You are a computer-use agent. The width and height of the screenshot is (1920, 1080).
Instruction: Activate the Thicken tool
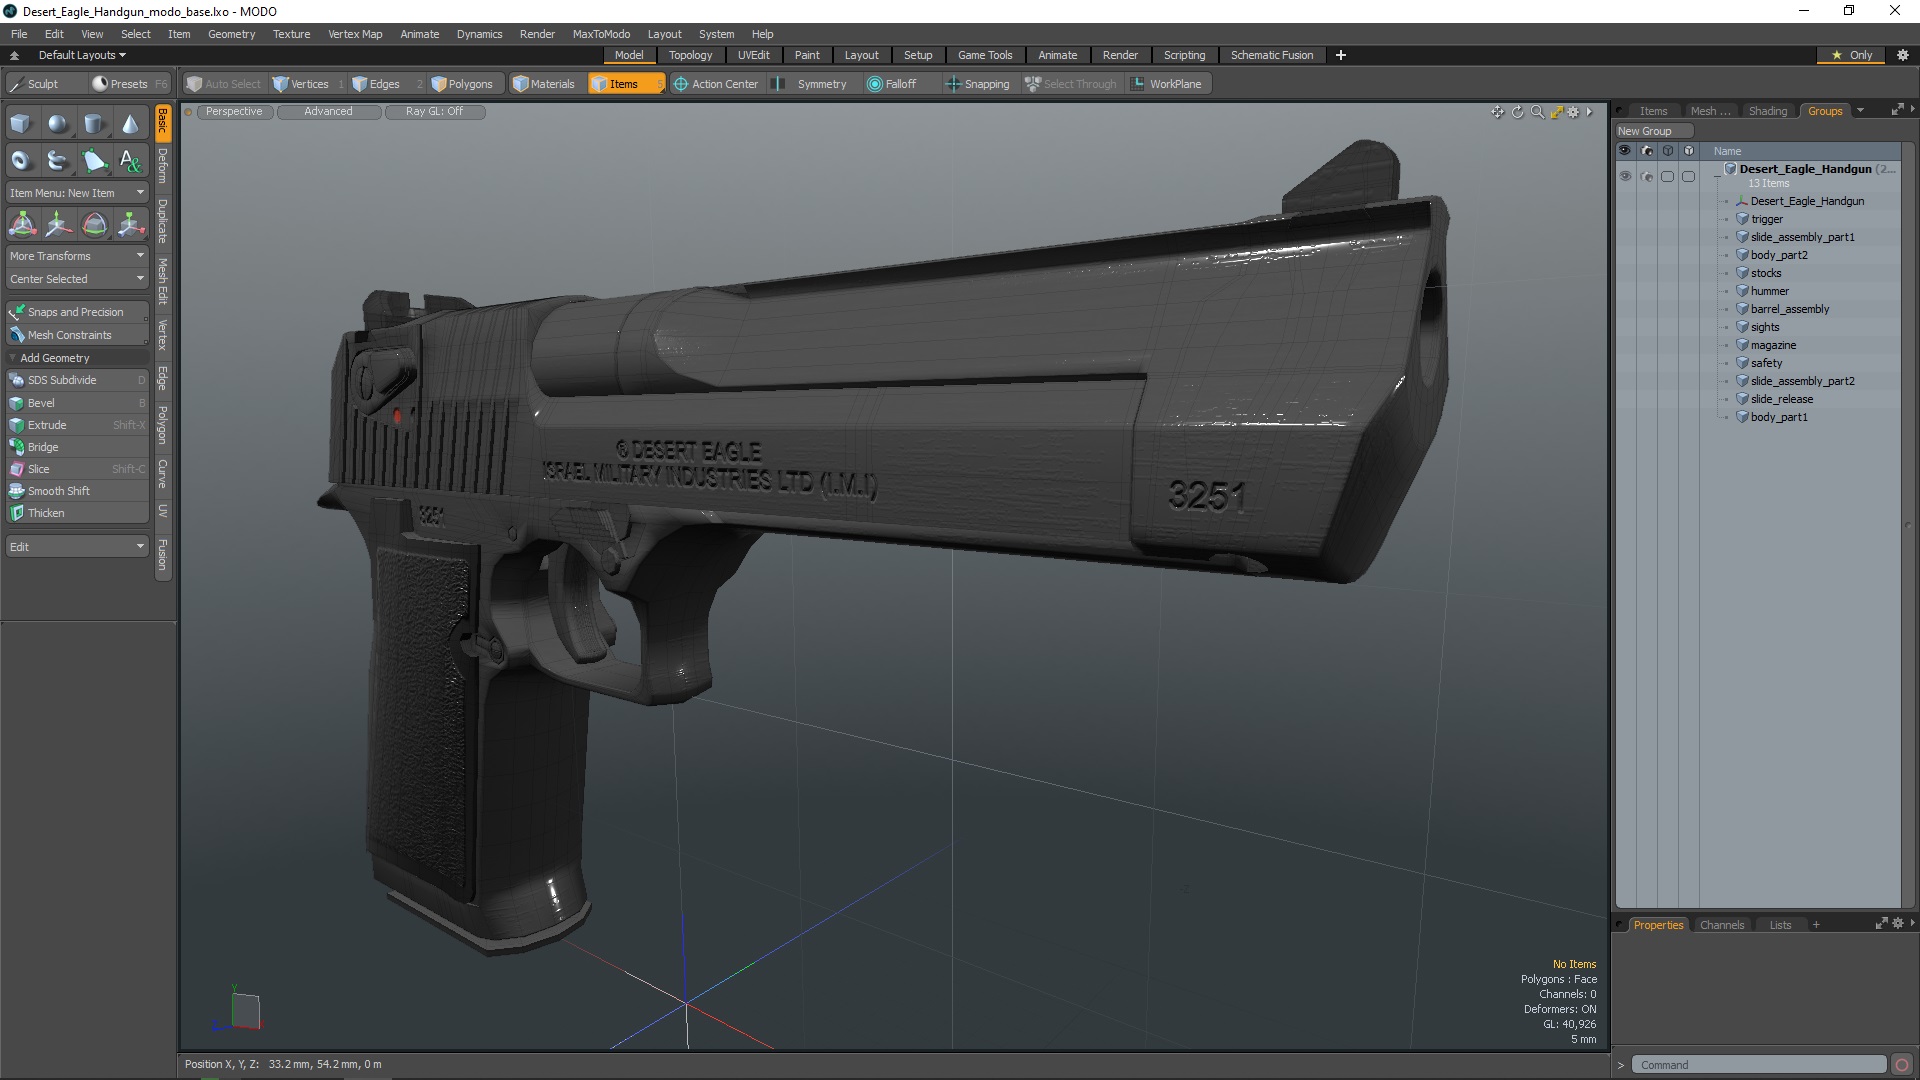pos(77,513)
